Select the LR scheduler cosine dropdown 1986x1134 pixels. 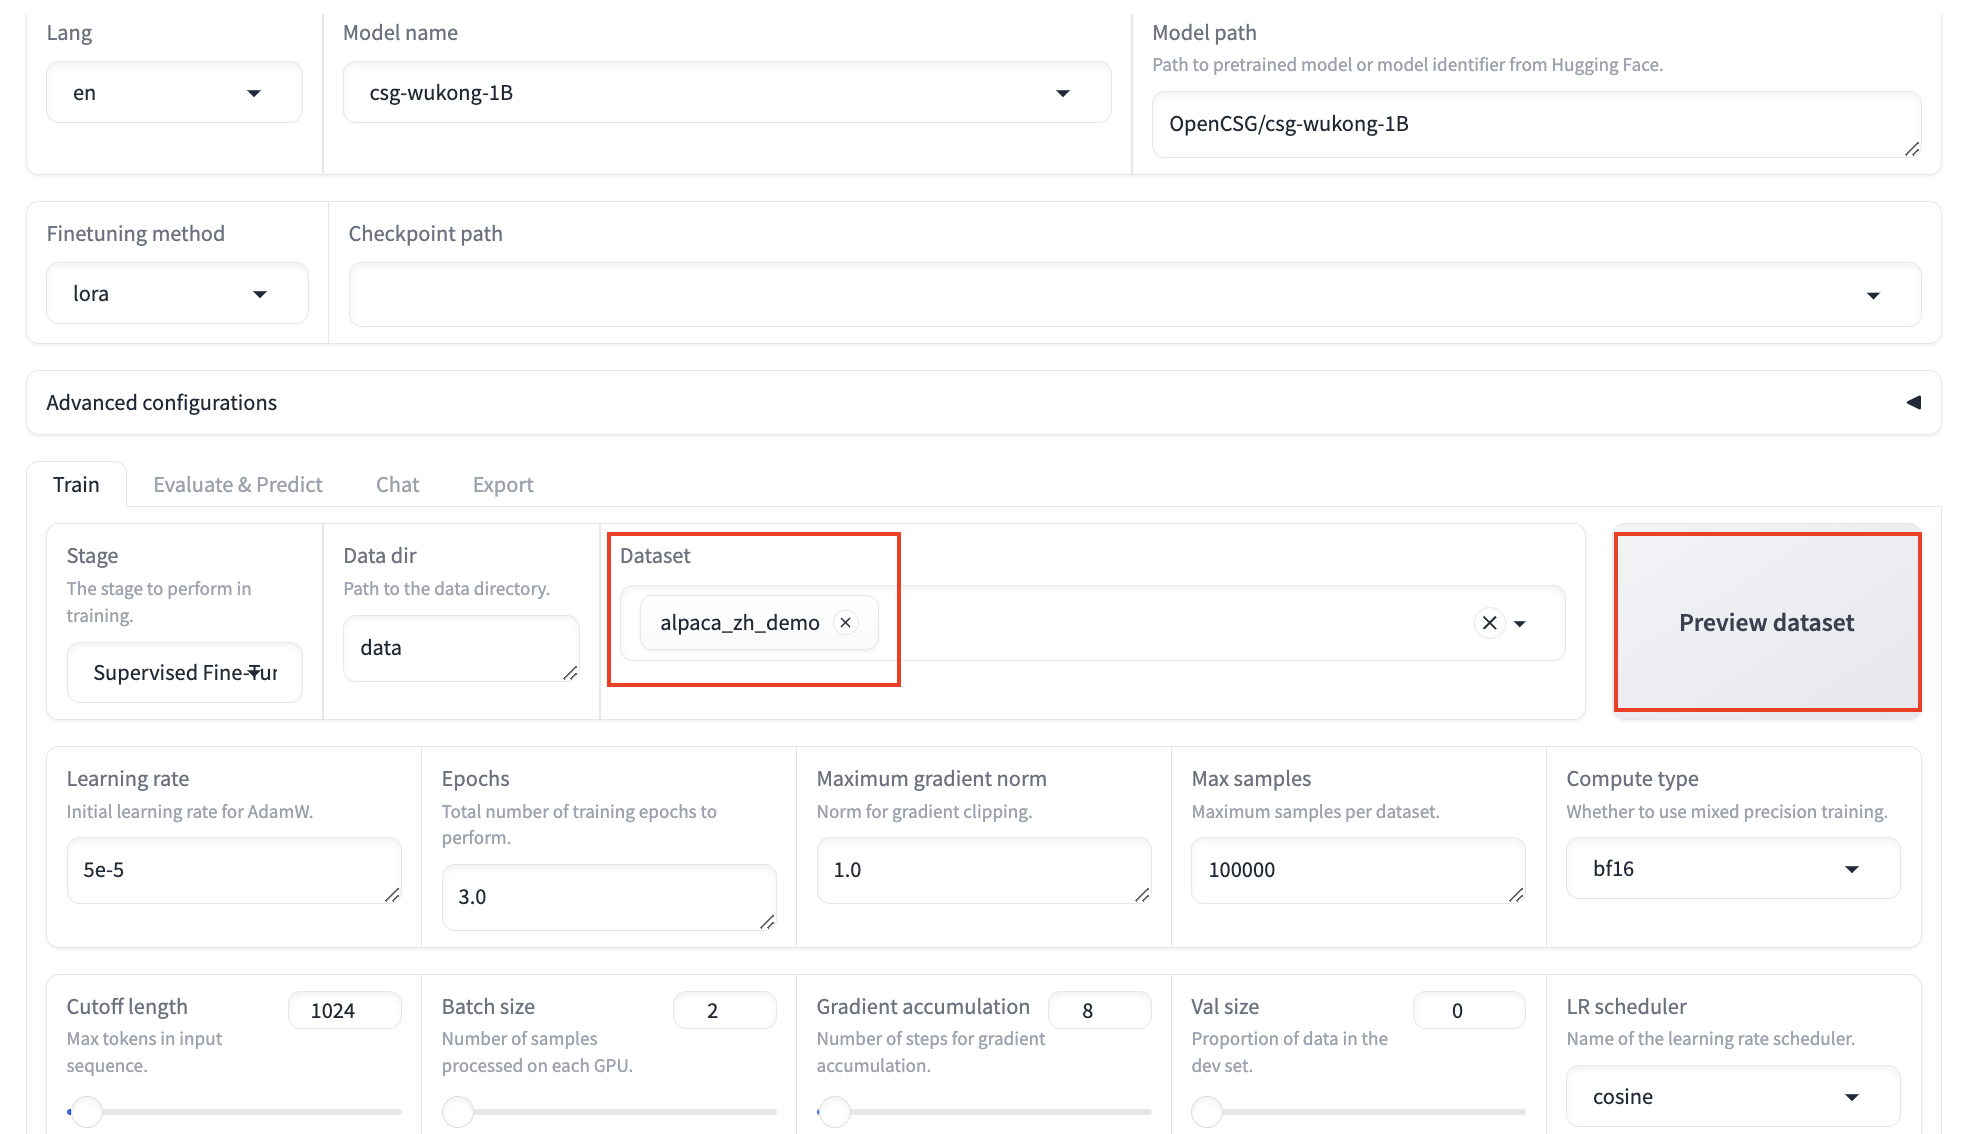pyautogui.click(x=1732, y=1097)
